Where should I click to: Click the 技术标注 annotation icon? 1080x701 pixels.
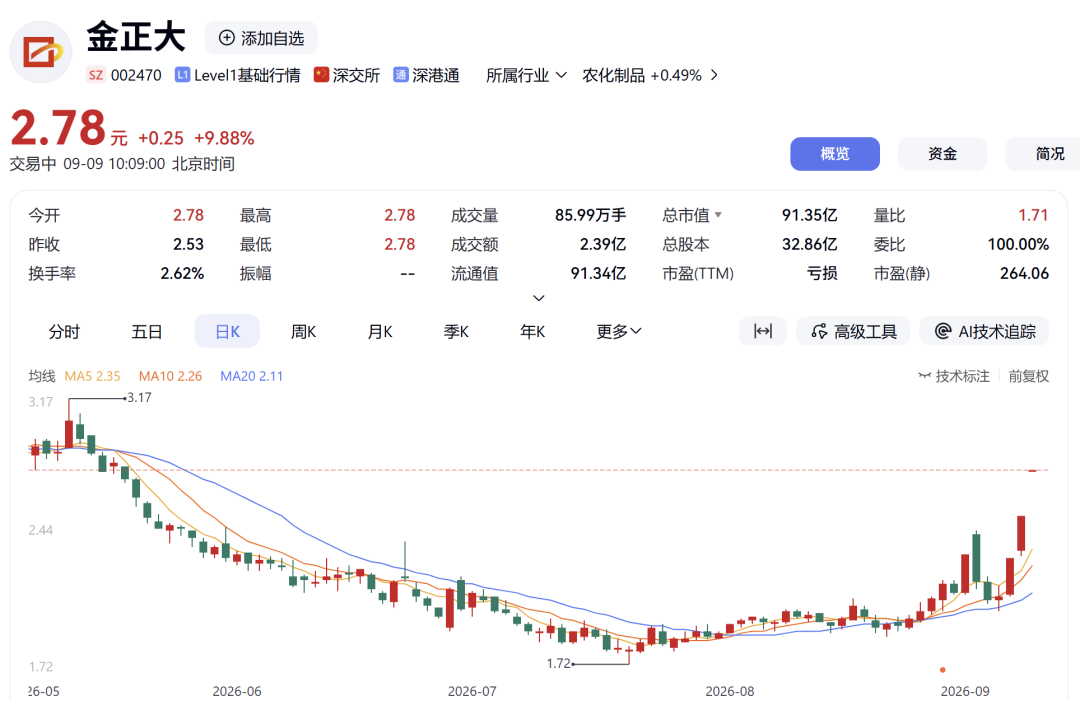tap(925, 376)
